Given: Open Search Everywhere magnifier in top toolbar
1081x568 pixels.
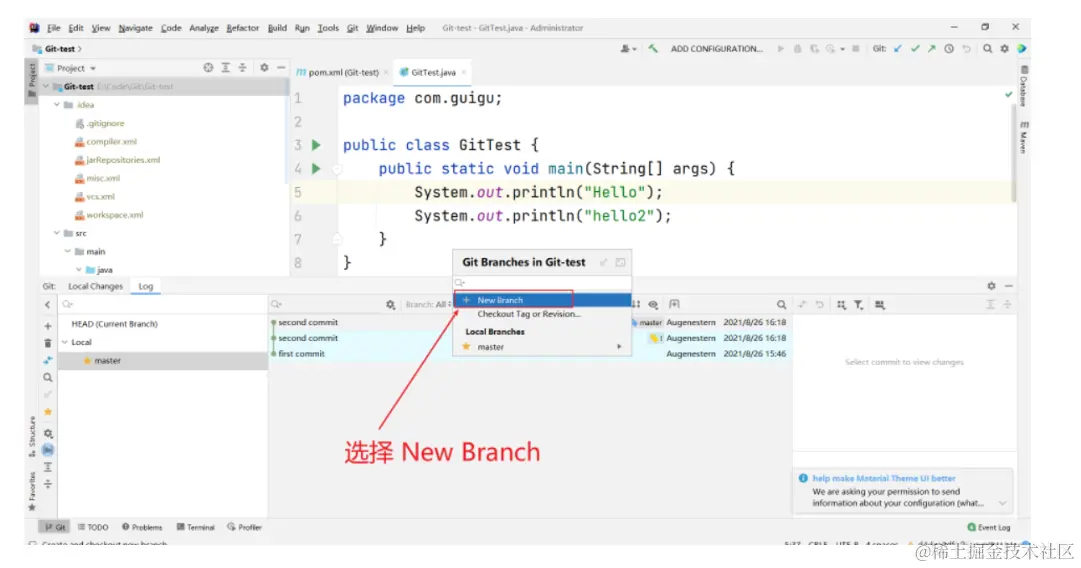Looking at the screenshot, I should pos(988,49).
